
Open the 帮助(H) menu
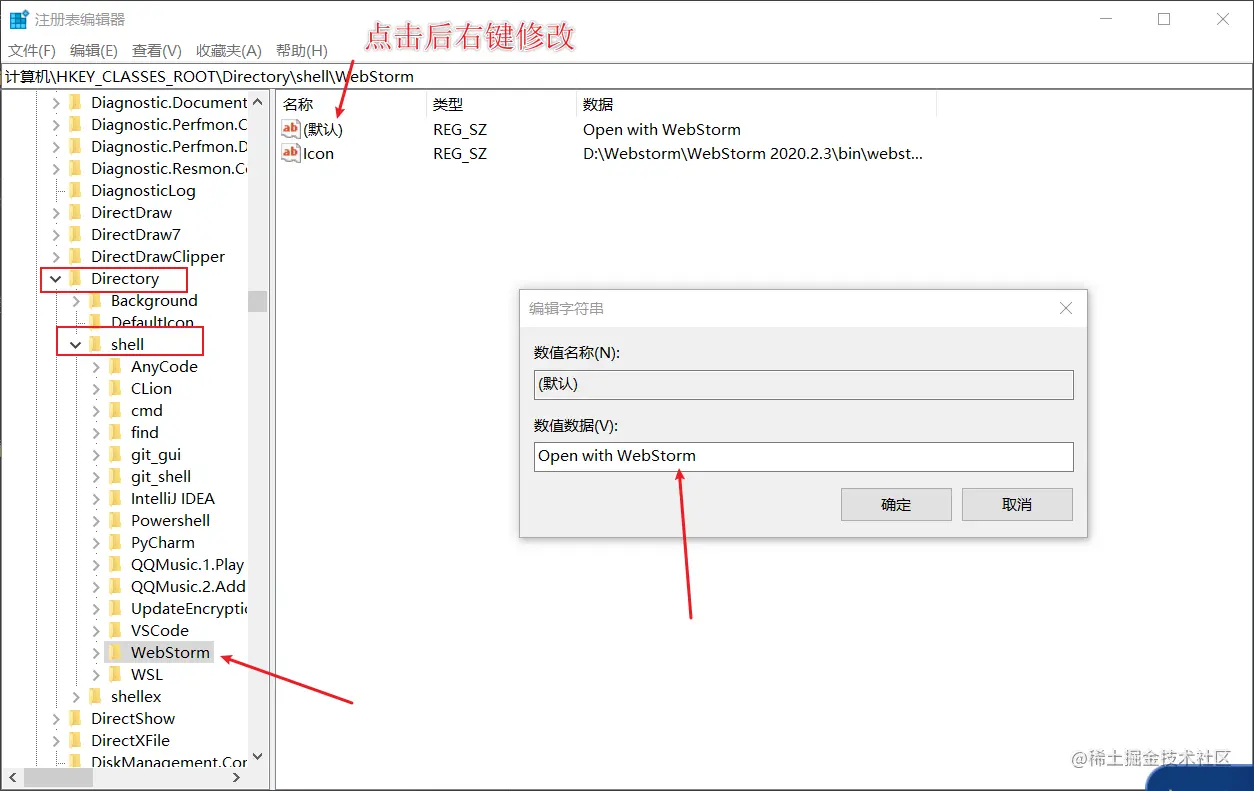pos(301,50)
